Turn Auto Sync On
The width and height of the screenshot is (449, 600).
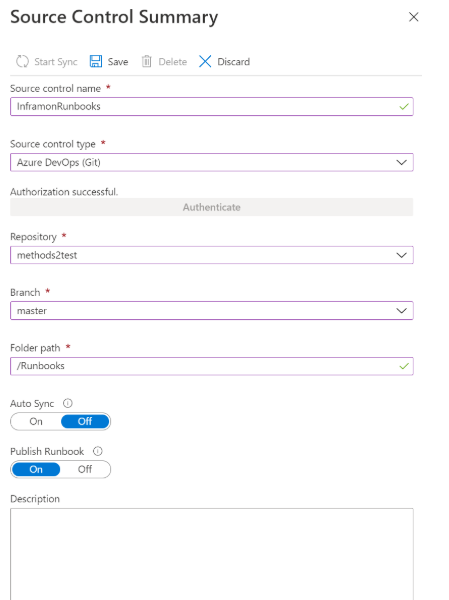click(x=36, y=421)
